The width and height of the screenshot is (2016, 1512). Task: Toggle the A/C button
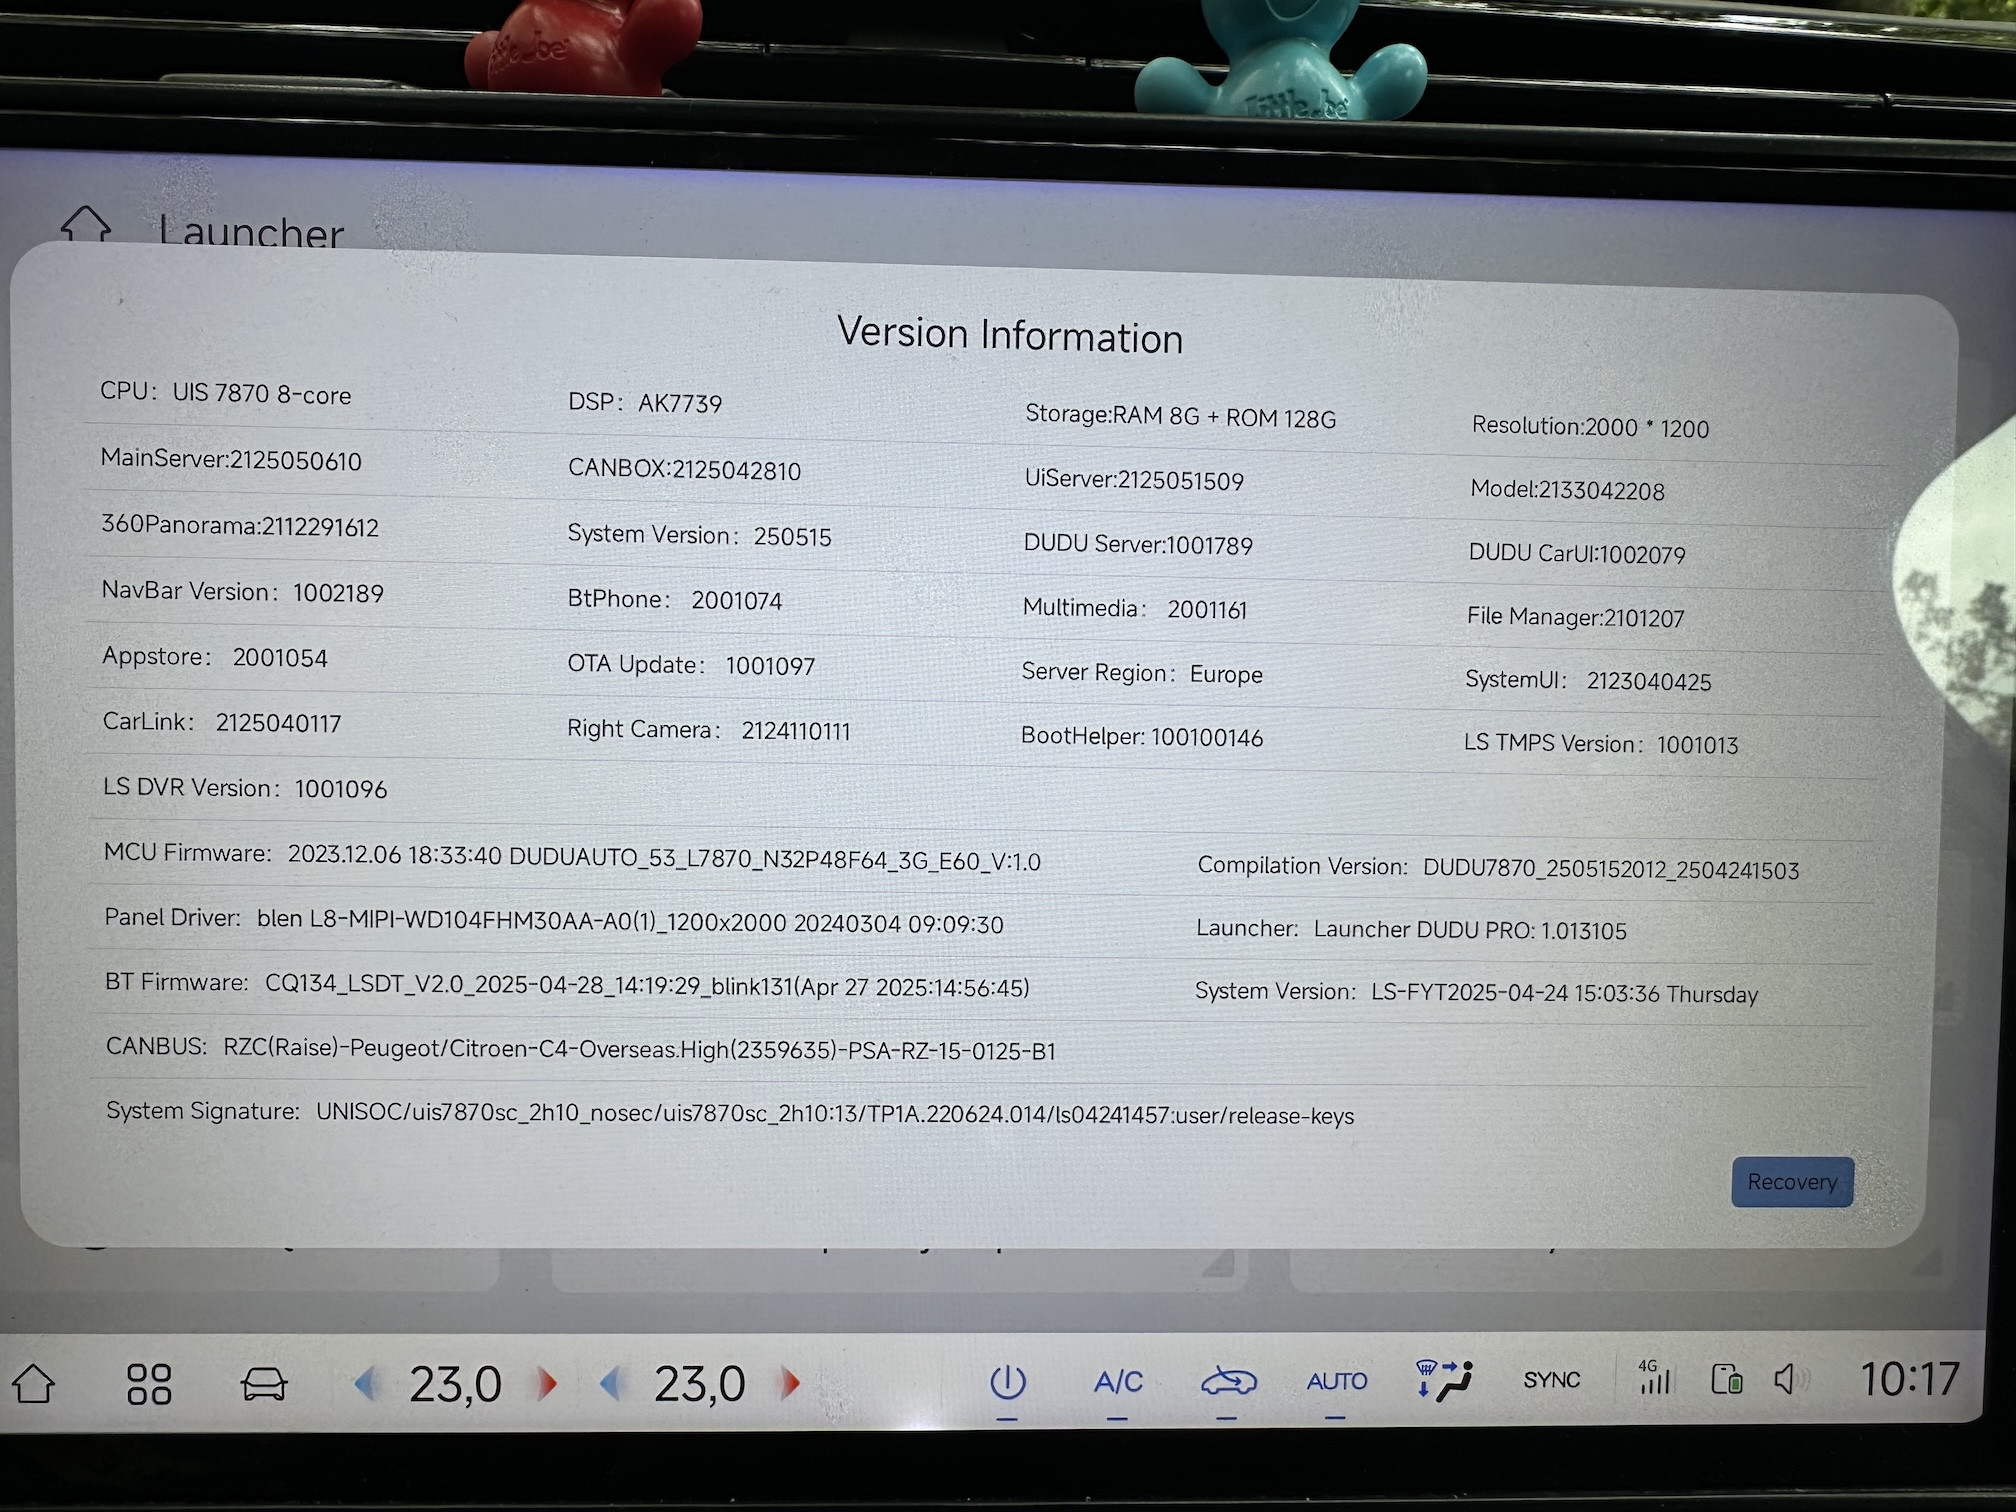click(x=1118, y=1382)
